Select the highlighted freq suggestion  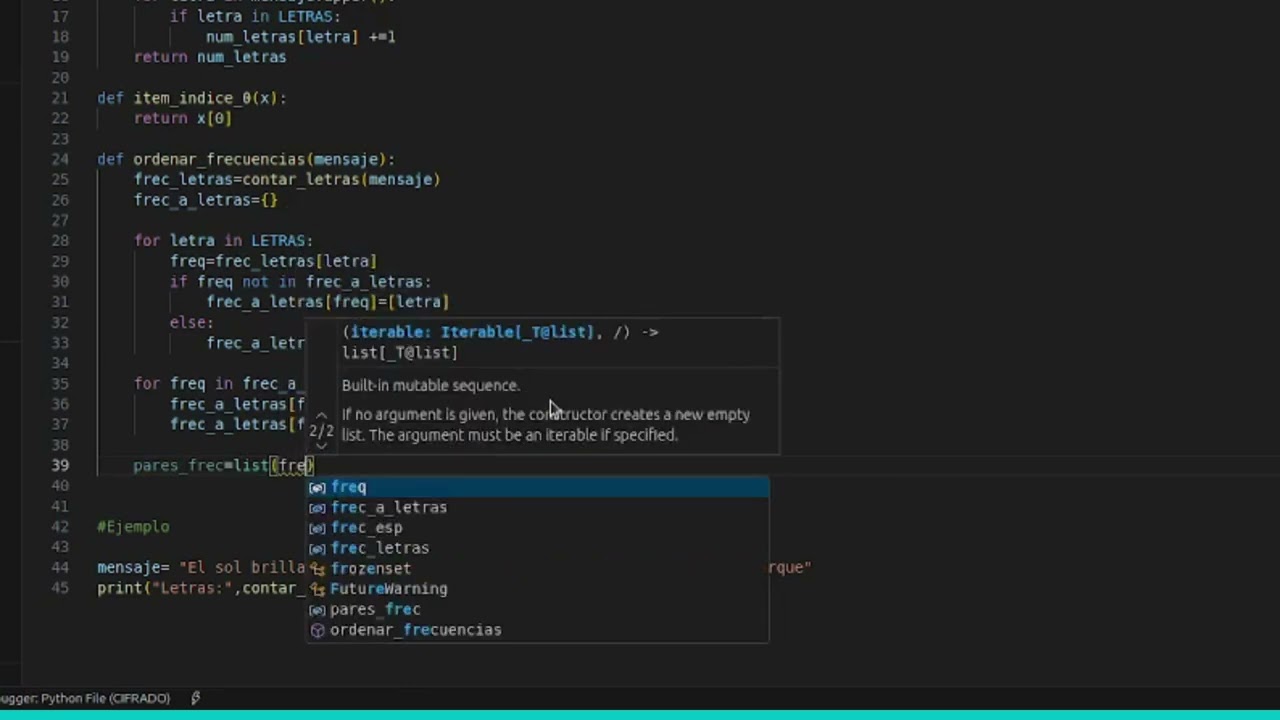coord(348,487)
